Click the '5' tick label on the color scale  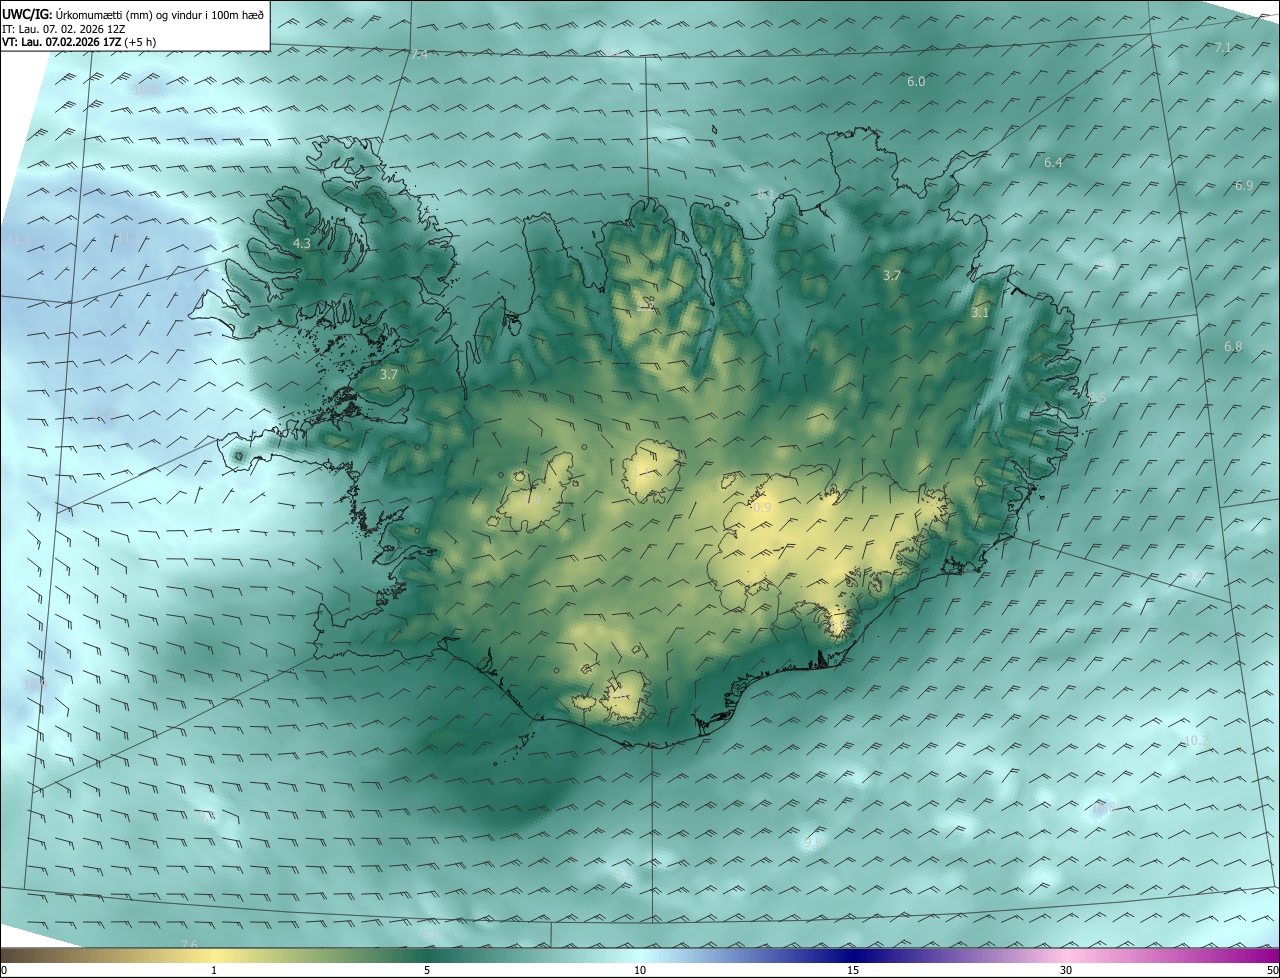click(x=427, y=970)
